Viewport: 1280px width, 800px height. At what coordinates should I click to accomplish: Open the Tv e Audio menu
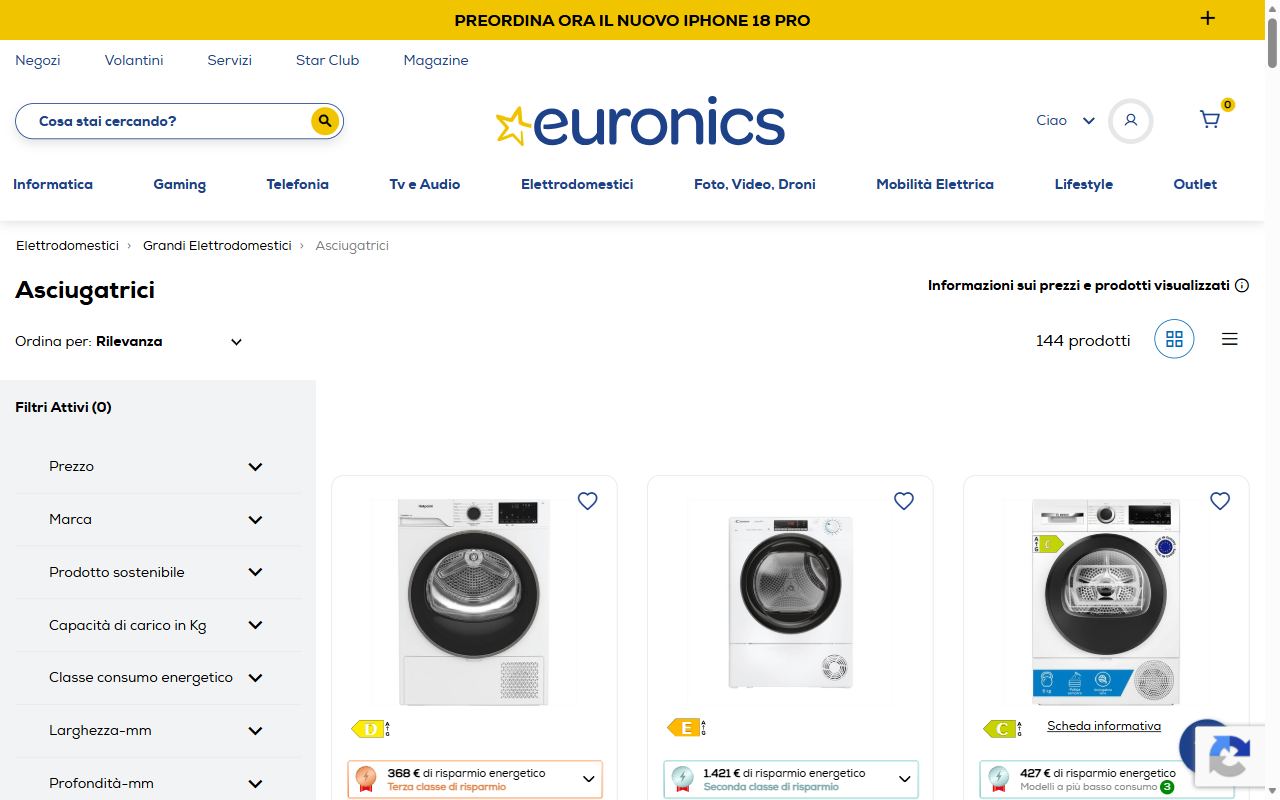pos(425,184)
